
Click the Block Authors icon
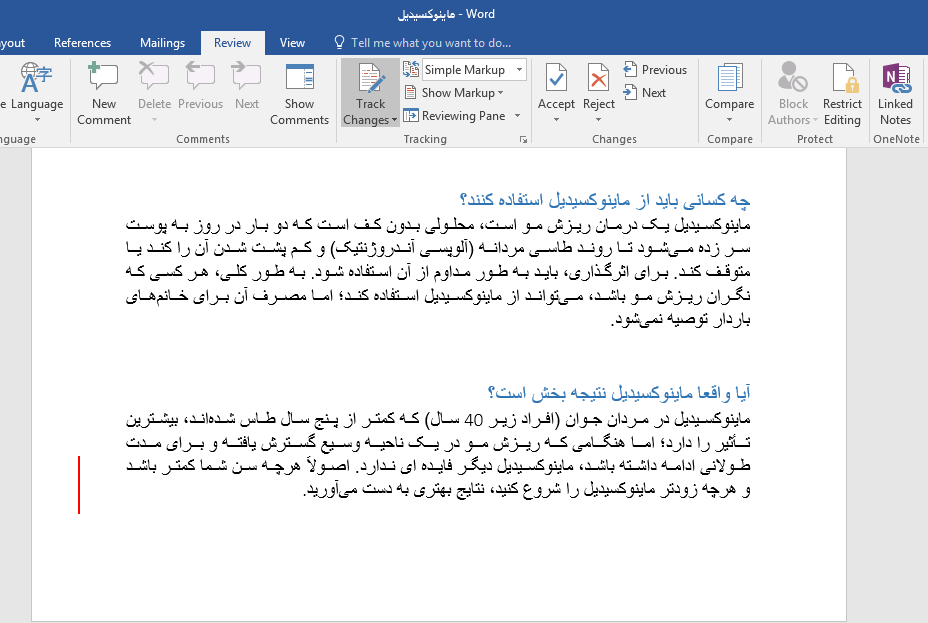click(792, 78)
